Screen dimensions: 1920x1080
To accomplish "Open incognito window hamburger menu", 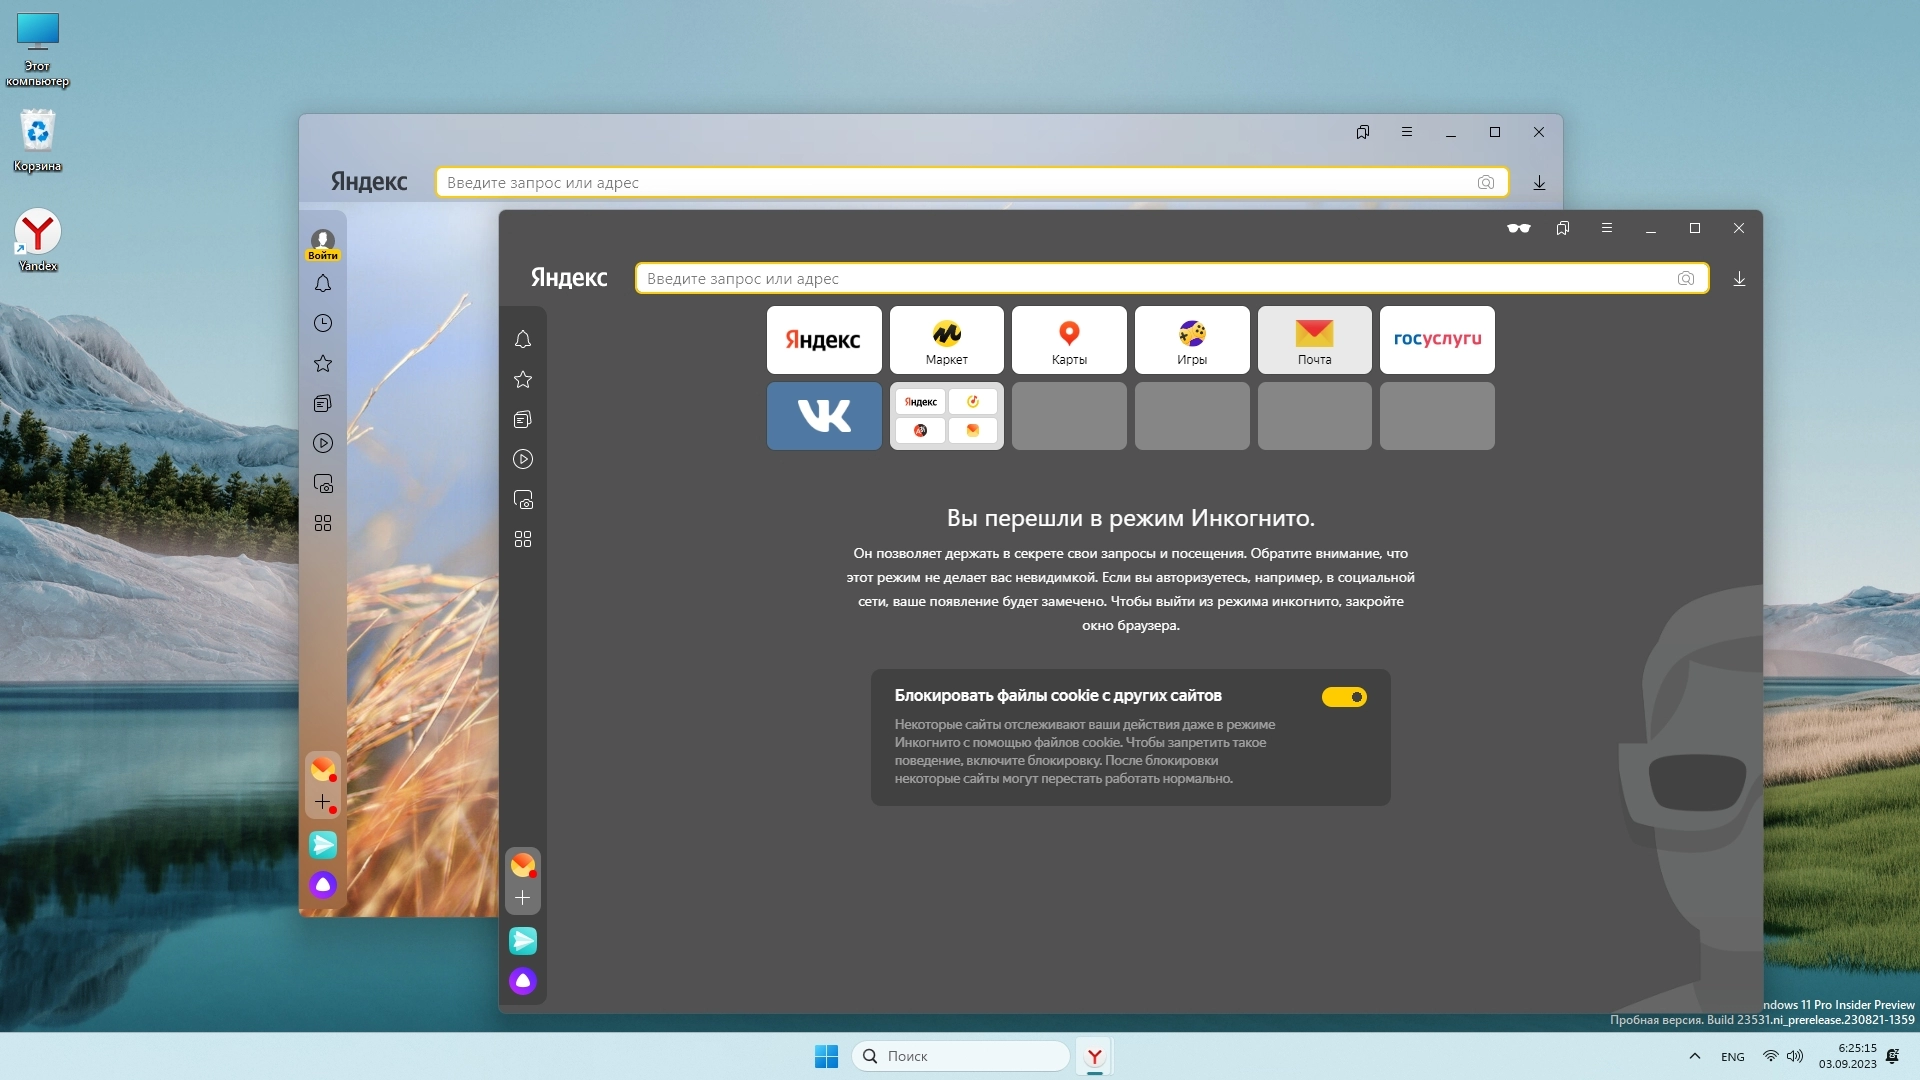I will [1606, 229].
